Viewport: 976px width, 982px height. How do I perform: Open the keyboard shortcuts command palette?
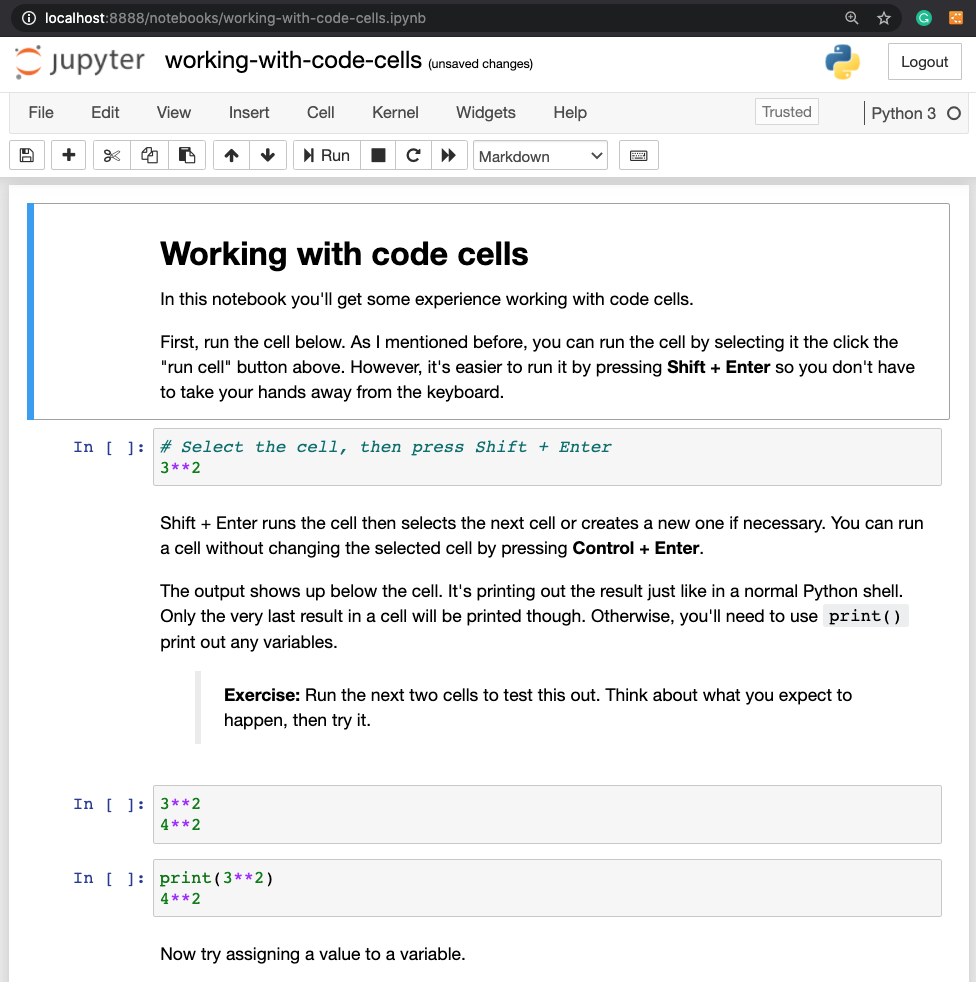[638, 155]
